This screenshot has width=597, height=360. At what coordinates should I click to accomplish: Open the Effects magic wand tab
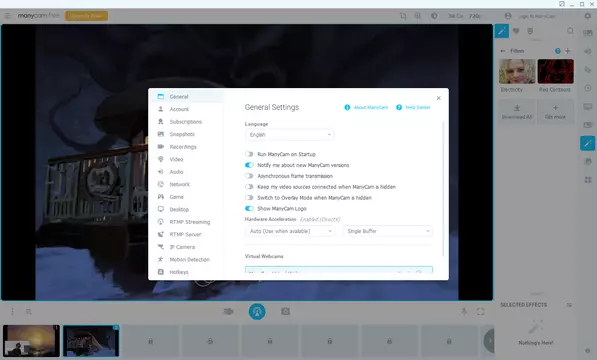click(x=502, y=31)
